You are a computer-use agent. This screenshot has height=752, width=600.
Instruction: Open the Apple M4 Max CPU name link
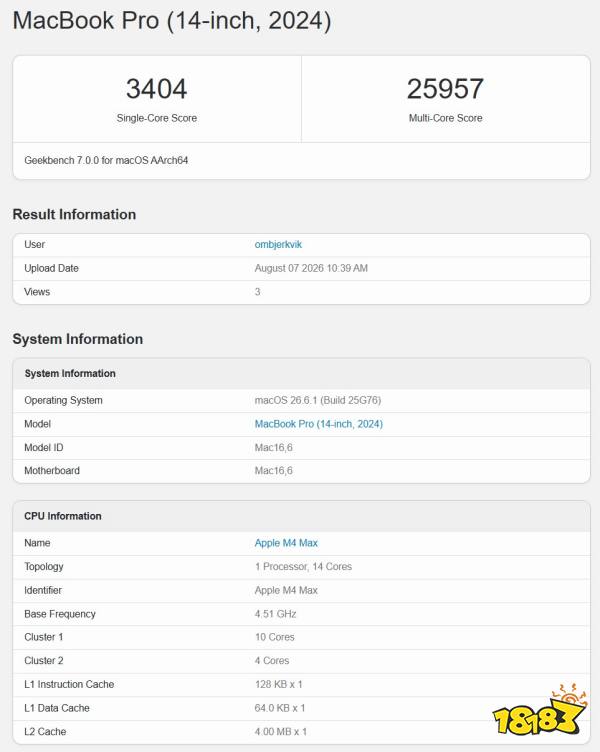286,543
